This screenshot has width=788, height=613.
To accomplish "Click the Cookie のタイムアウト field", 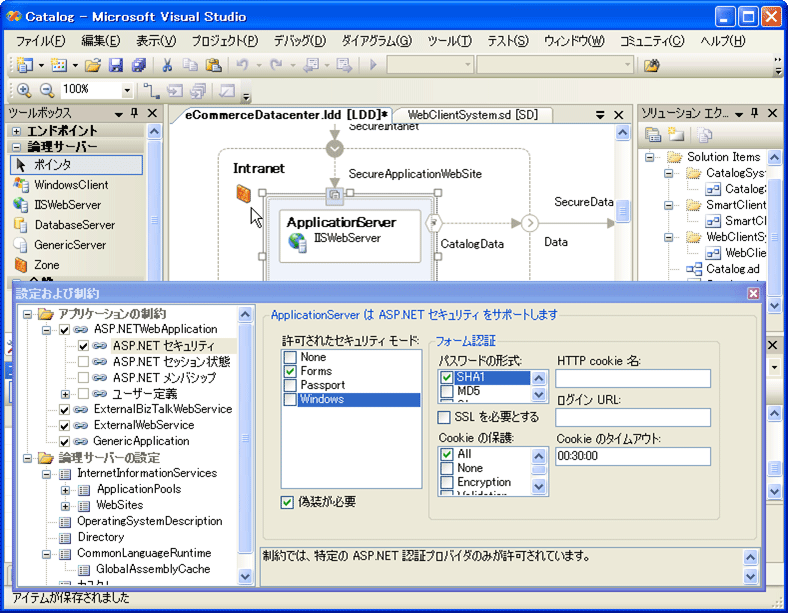I will click(633, 456).
